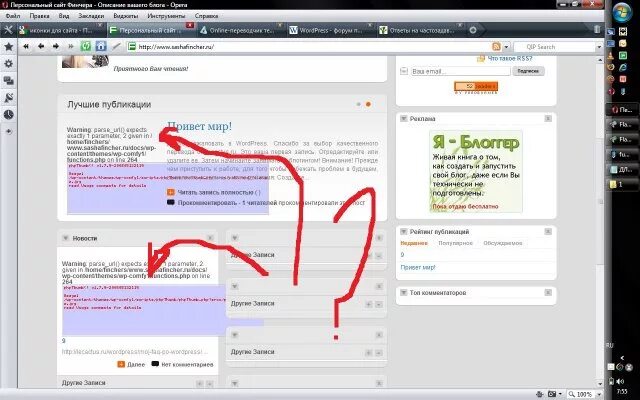Open the pushpin notes panel

click(8, 98)
